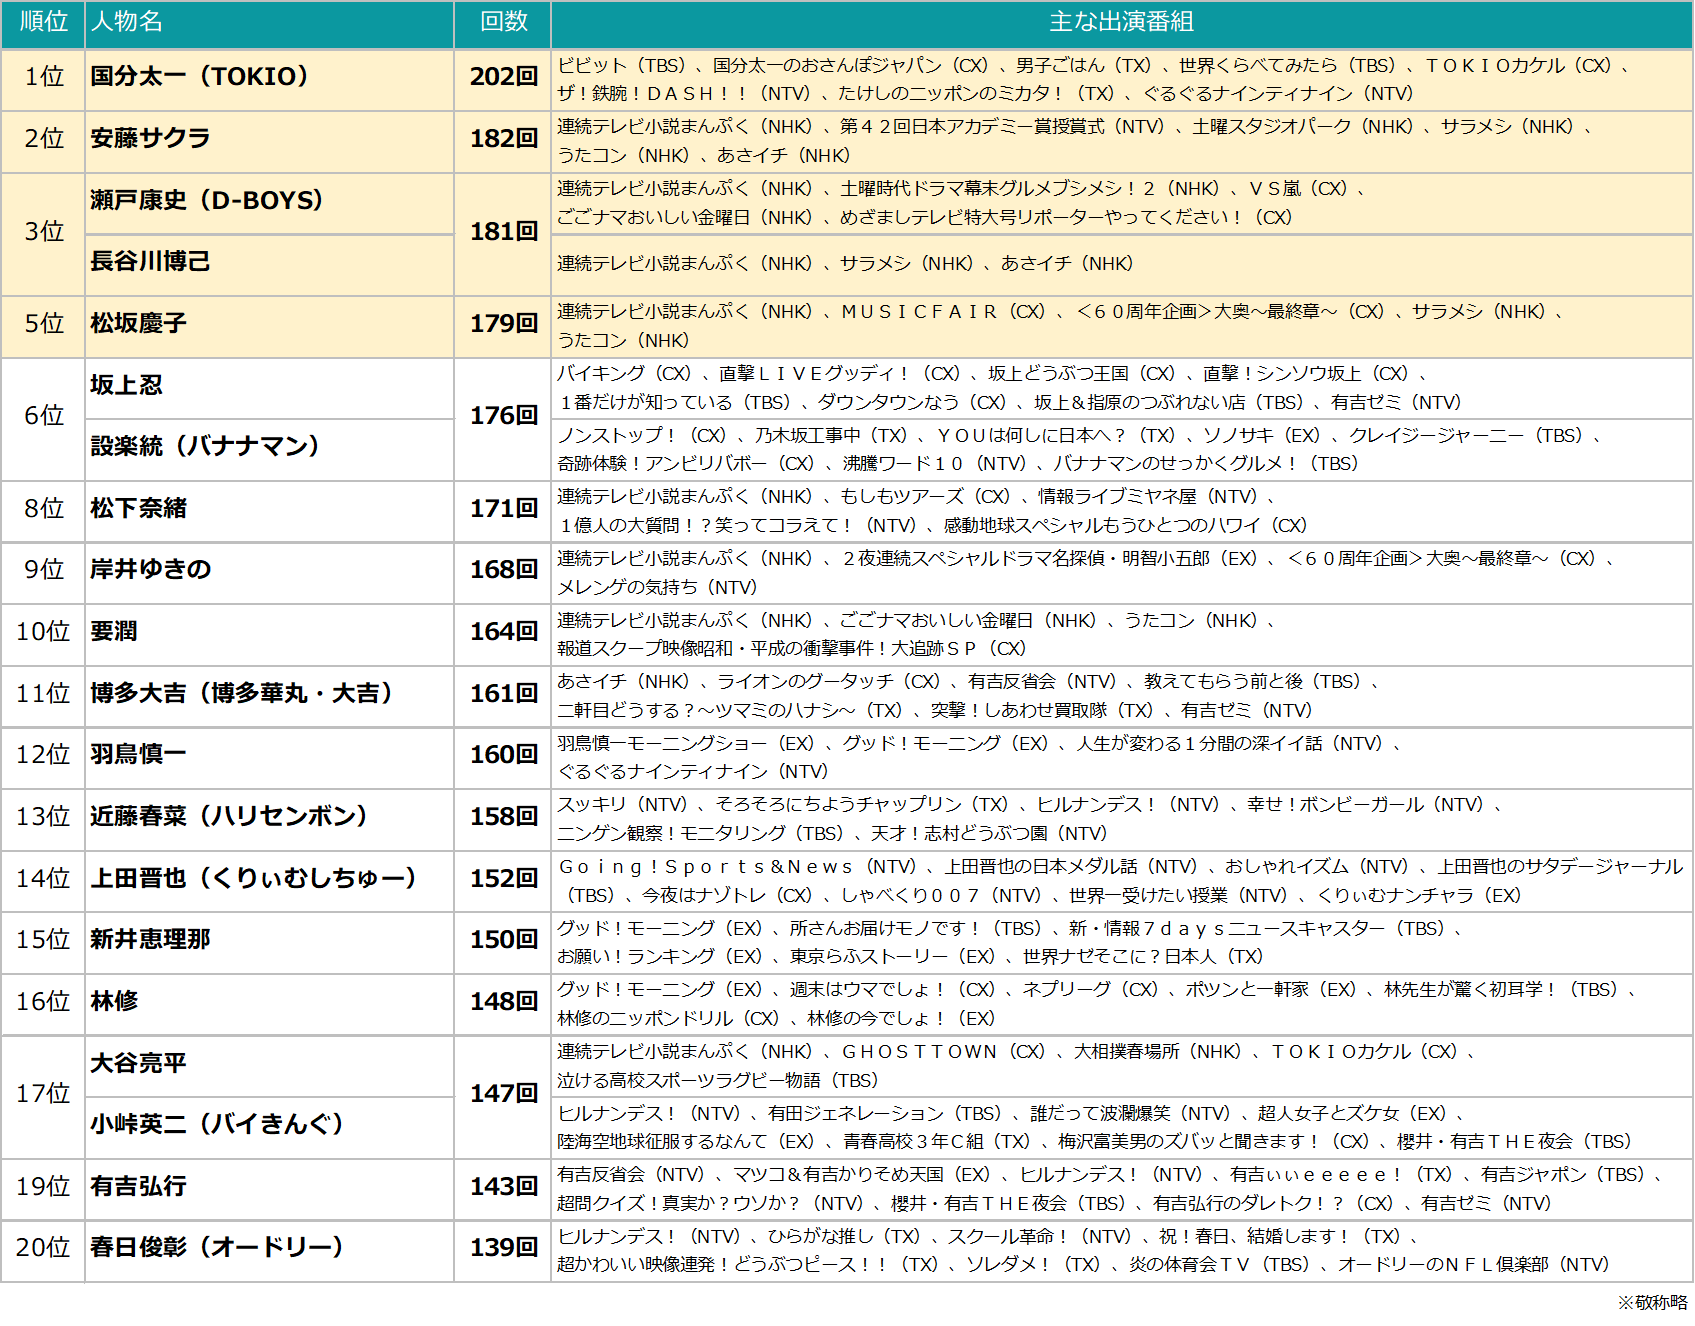Click the name 坂上忍
This screenshot has width=1695, height=1326.
[x=126, y=386]
